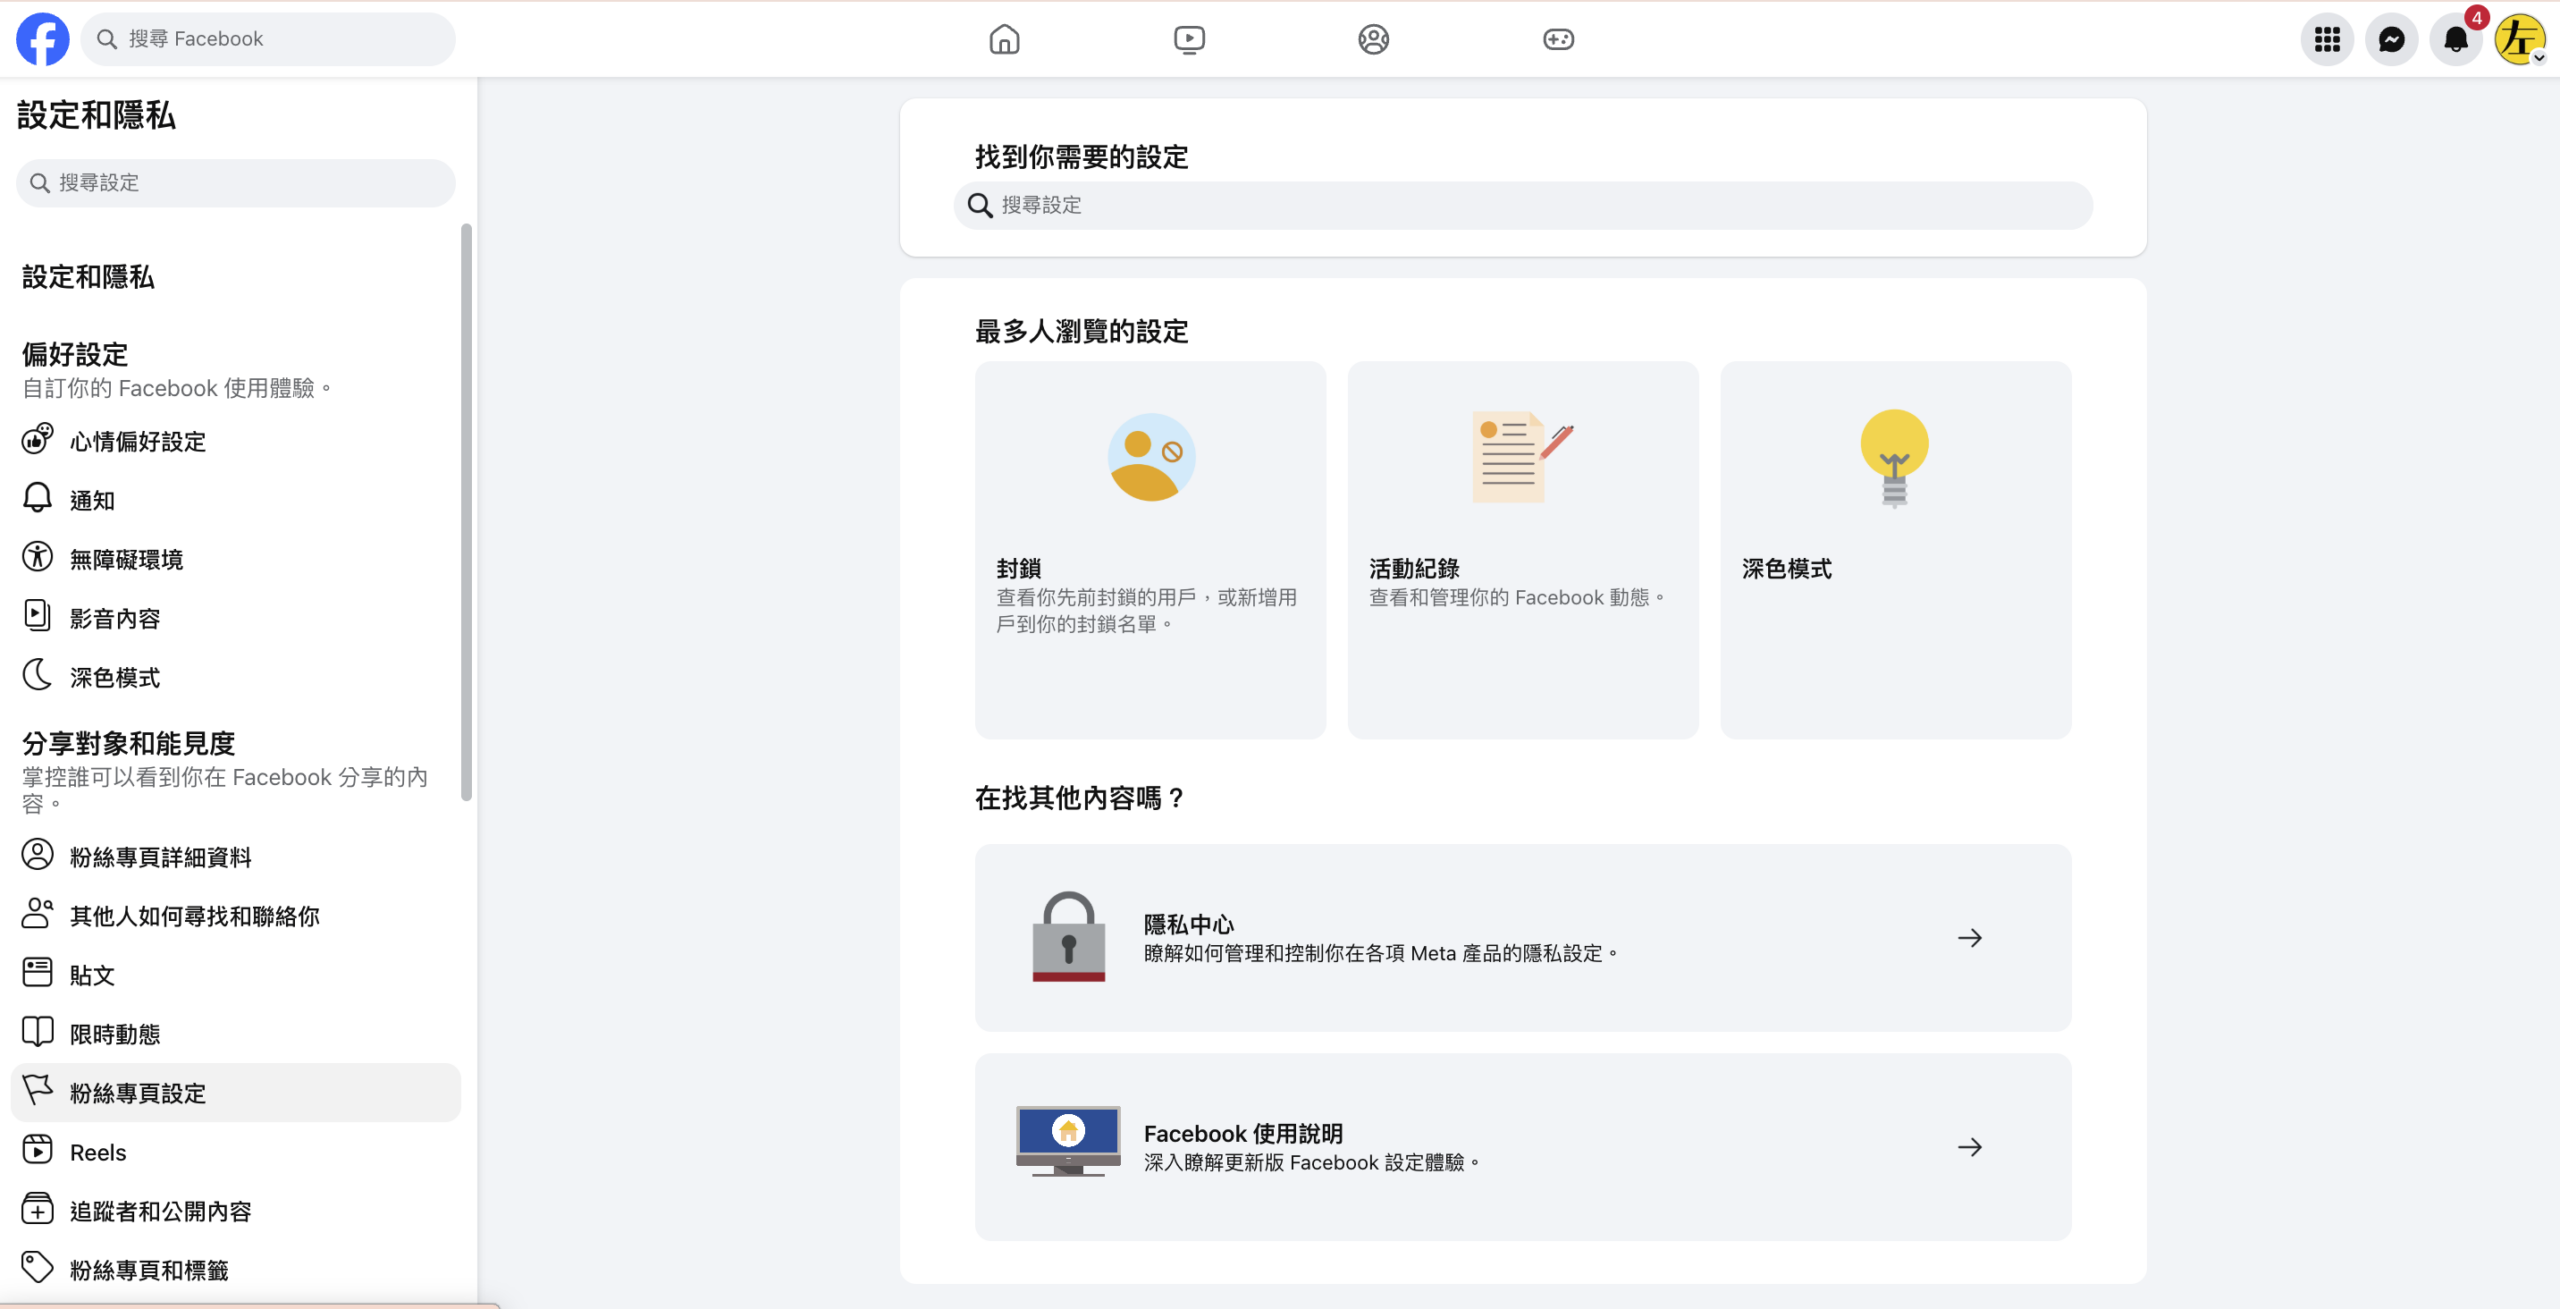Open 追蹤者和公開內容
This screenshot has height=1309, width=2560.
click(x=236, y=1211)
